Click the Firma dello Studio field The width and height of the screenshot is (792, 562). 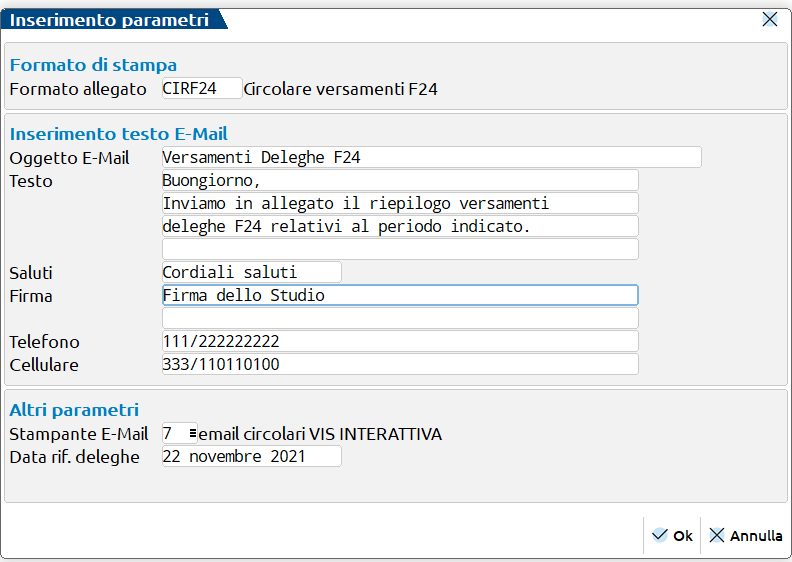399,295
